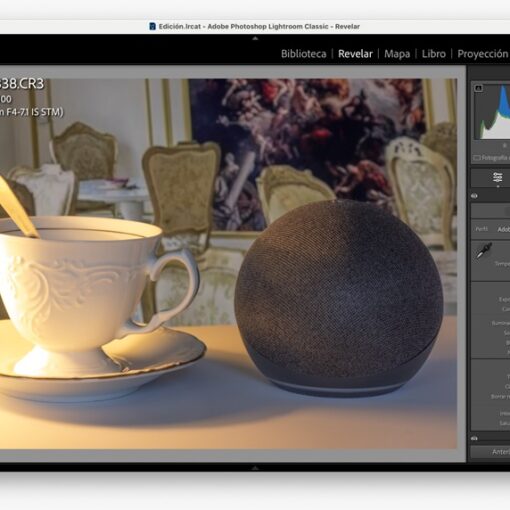510x510 pixels.
Task: Open the Proyección module
Action: (x=482, y=54)
